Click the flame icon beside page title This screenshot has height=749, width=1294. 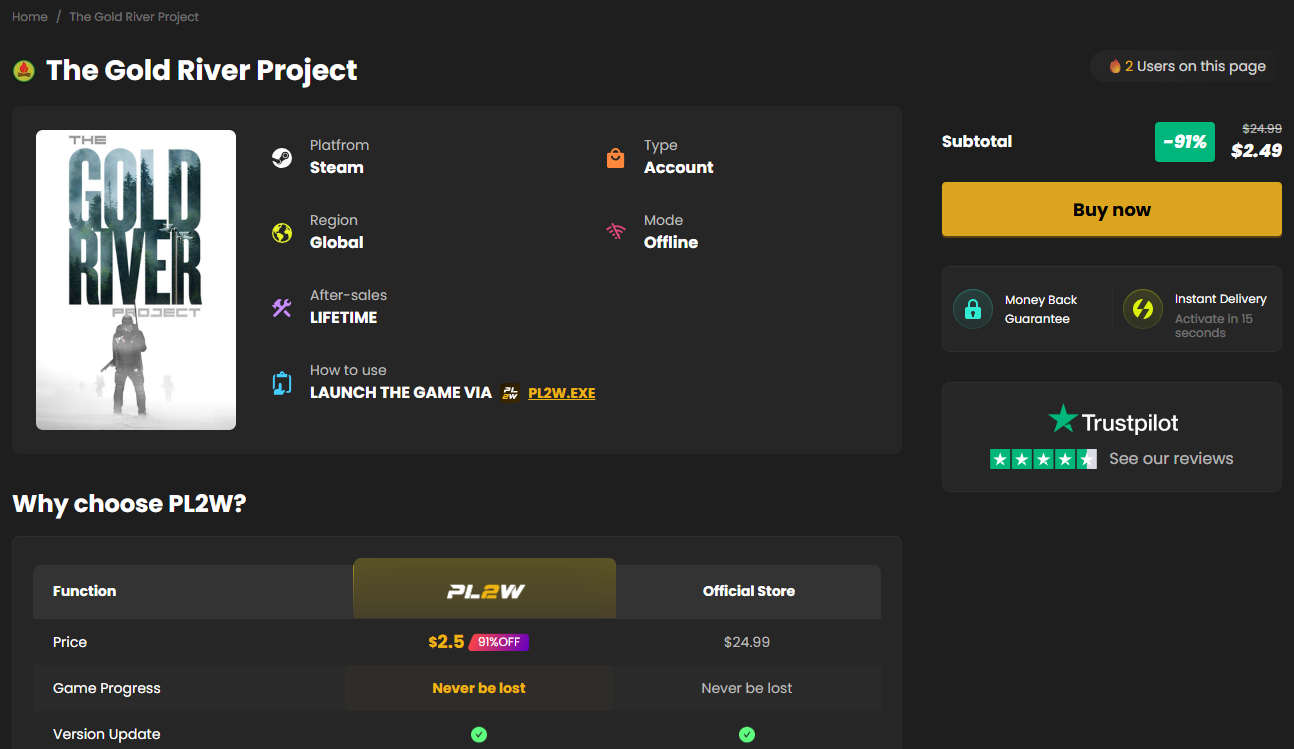tap(24, 71)
